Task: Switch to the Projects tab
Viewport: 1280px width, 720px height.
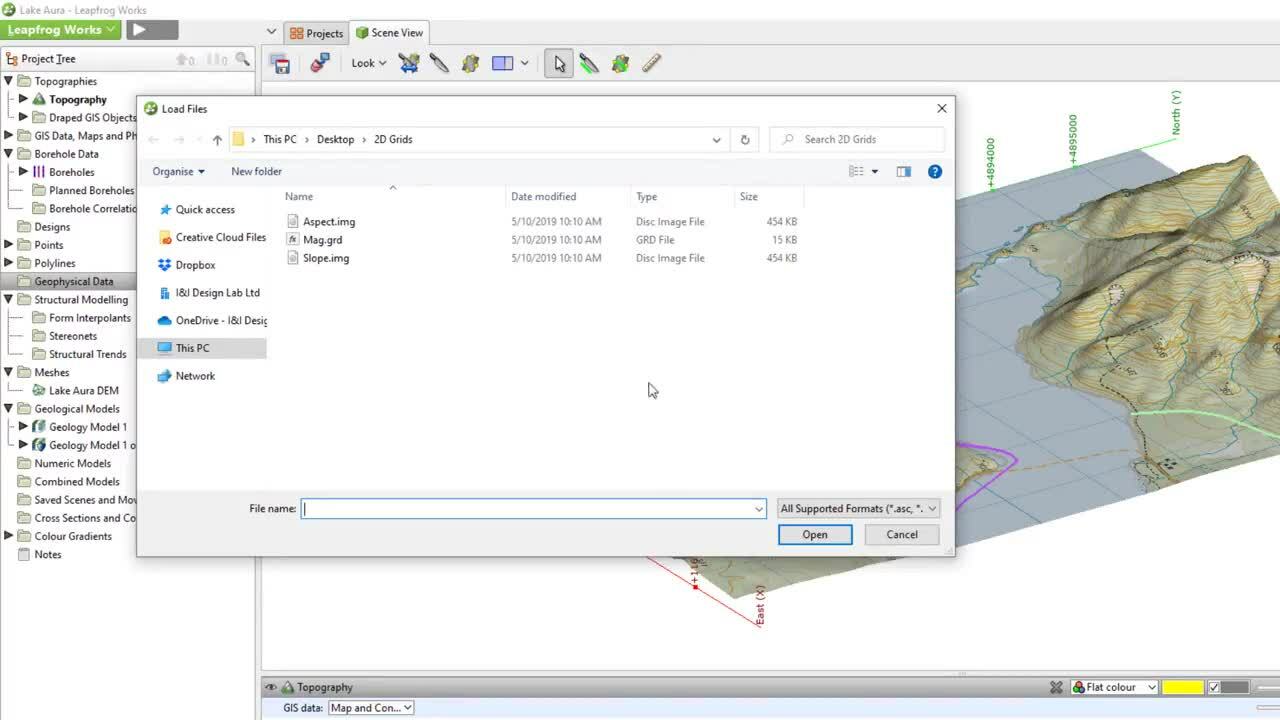Action: [x=316, y=33]
